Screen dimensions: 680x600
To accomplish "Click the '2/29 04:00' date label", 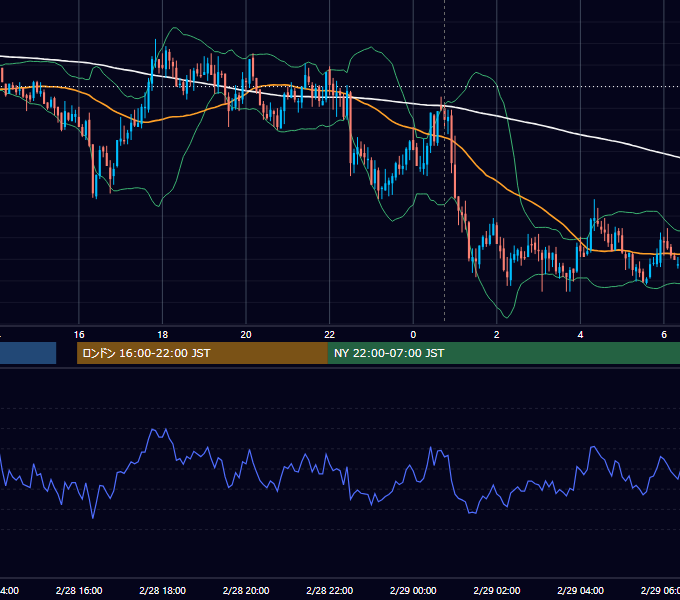I will click(x=580, y=590).
